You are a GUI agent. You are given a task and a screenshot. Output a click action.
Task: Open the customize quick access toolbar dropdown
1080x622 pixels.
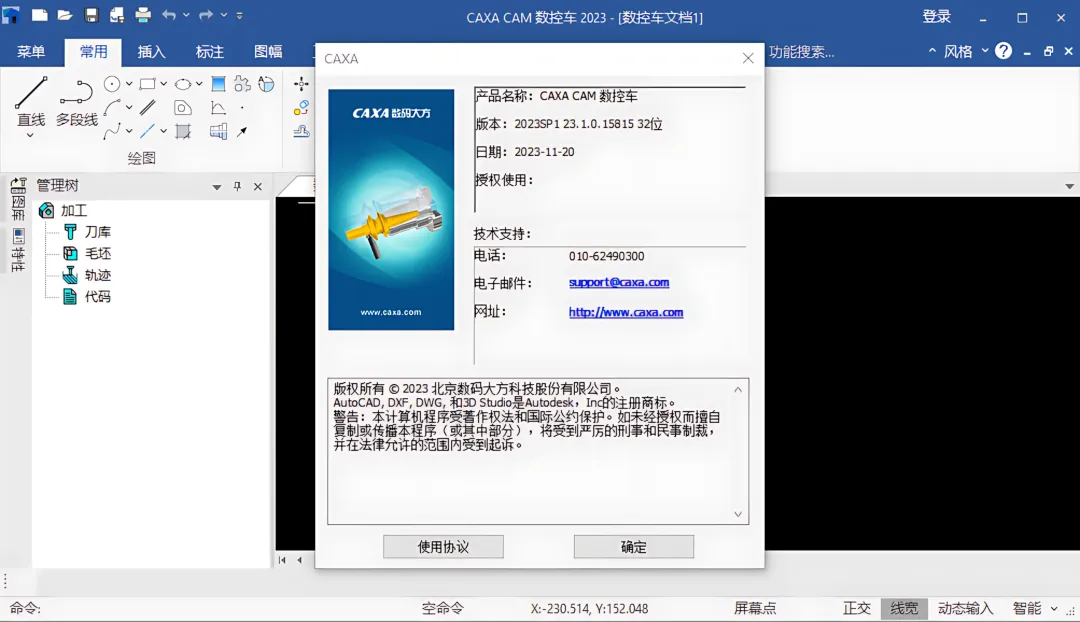pyautogui.click(x=240, y=15)
